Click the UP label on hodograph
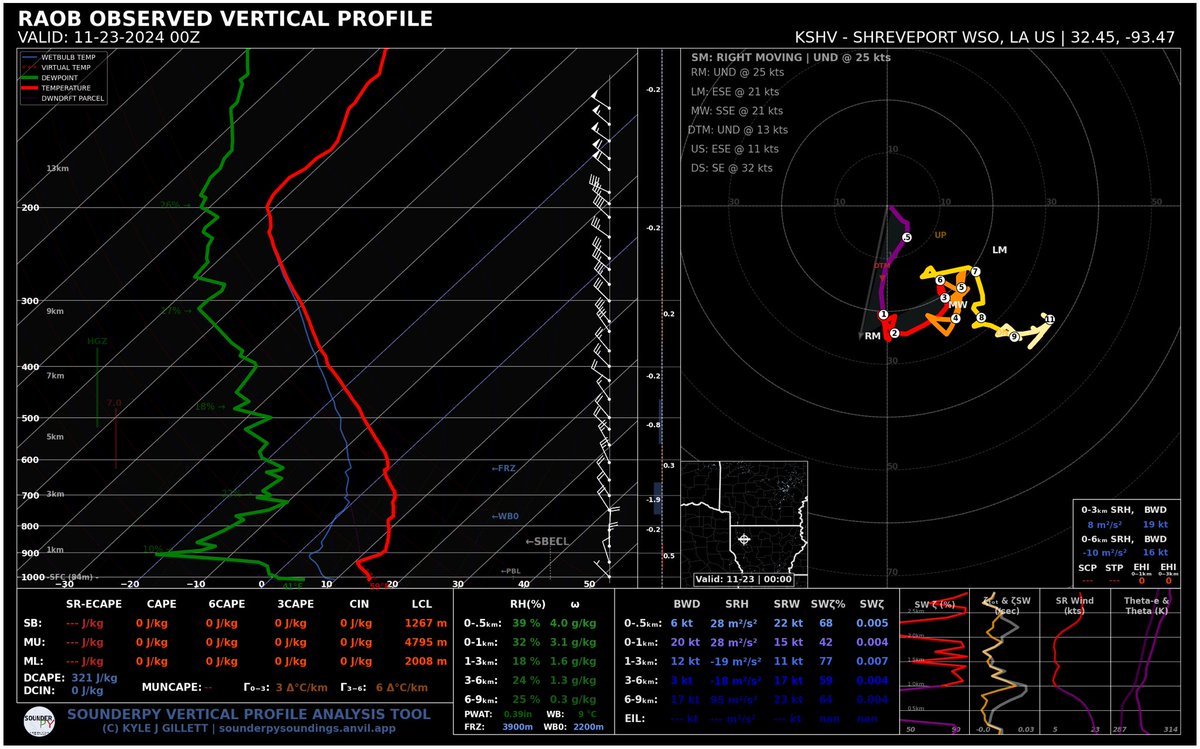Screen dimensions: 1200x749 point(940,235)
